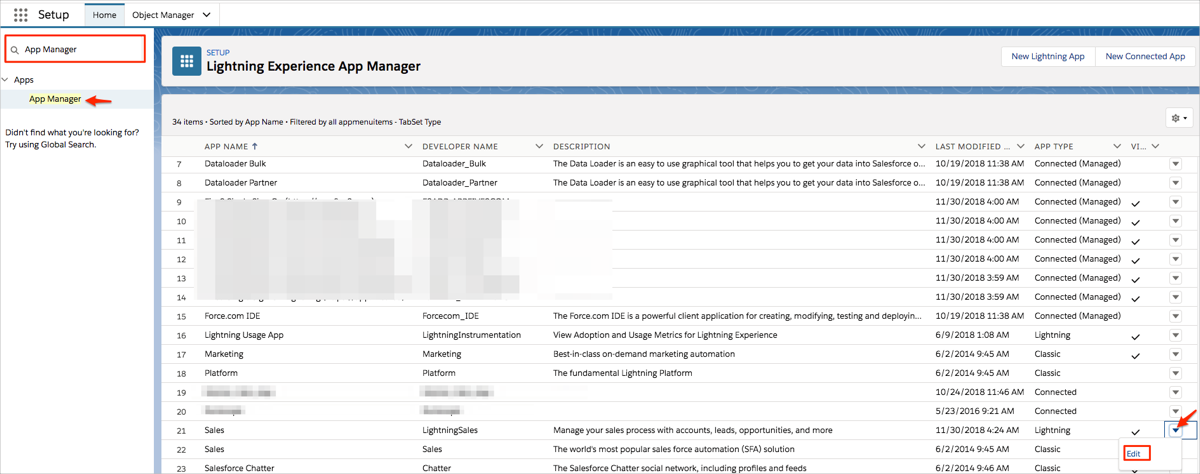Choose Edit from the row action menu

point(1133,454)
